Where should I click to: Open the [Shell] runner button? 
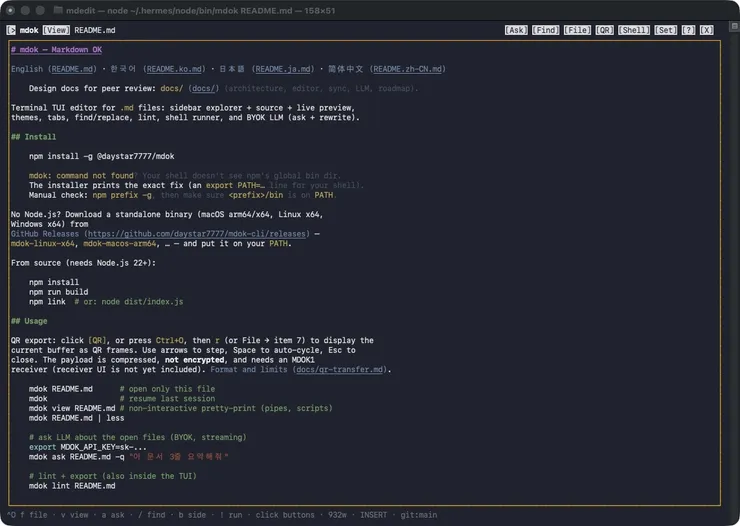tap(634, 30)
